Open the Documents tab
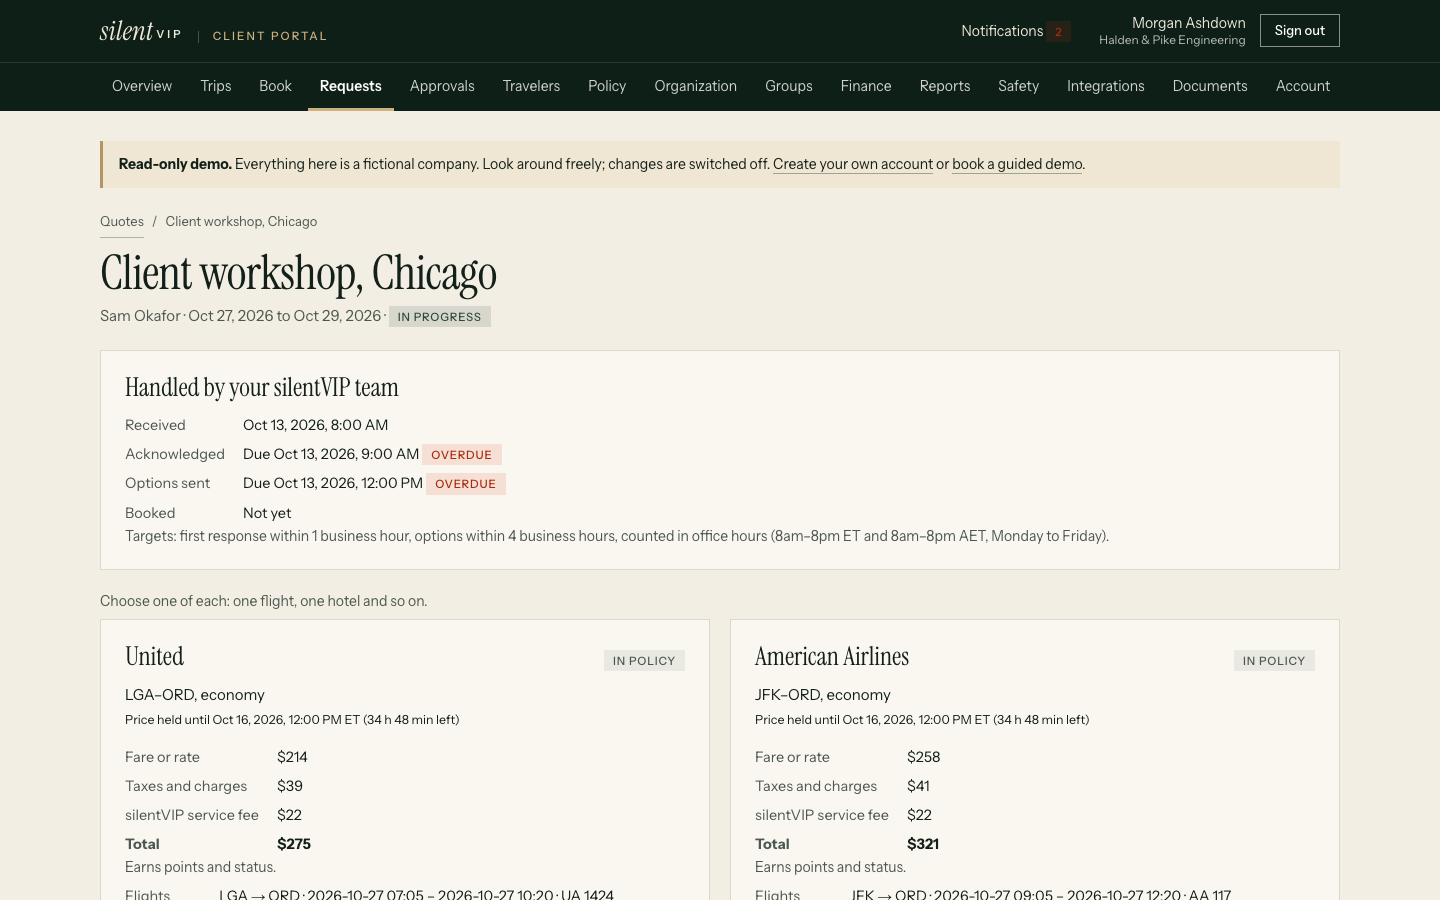Screen dimensions: 1440x900 pyautogui.click(x=1210, y=86)
